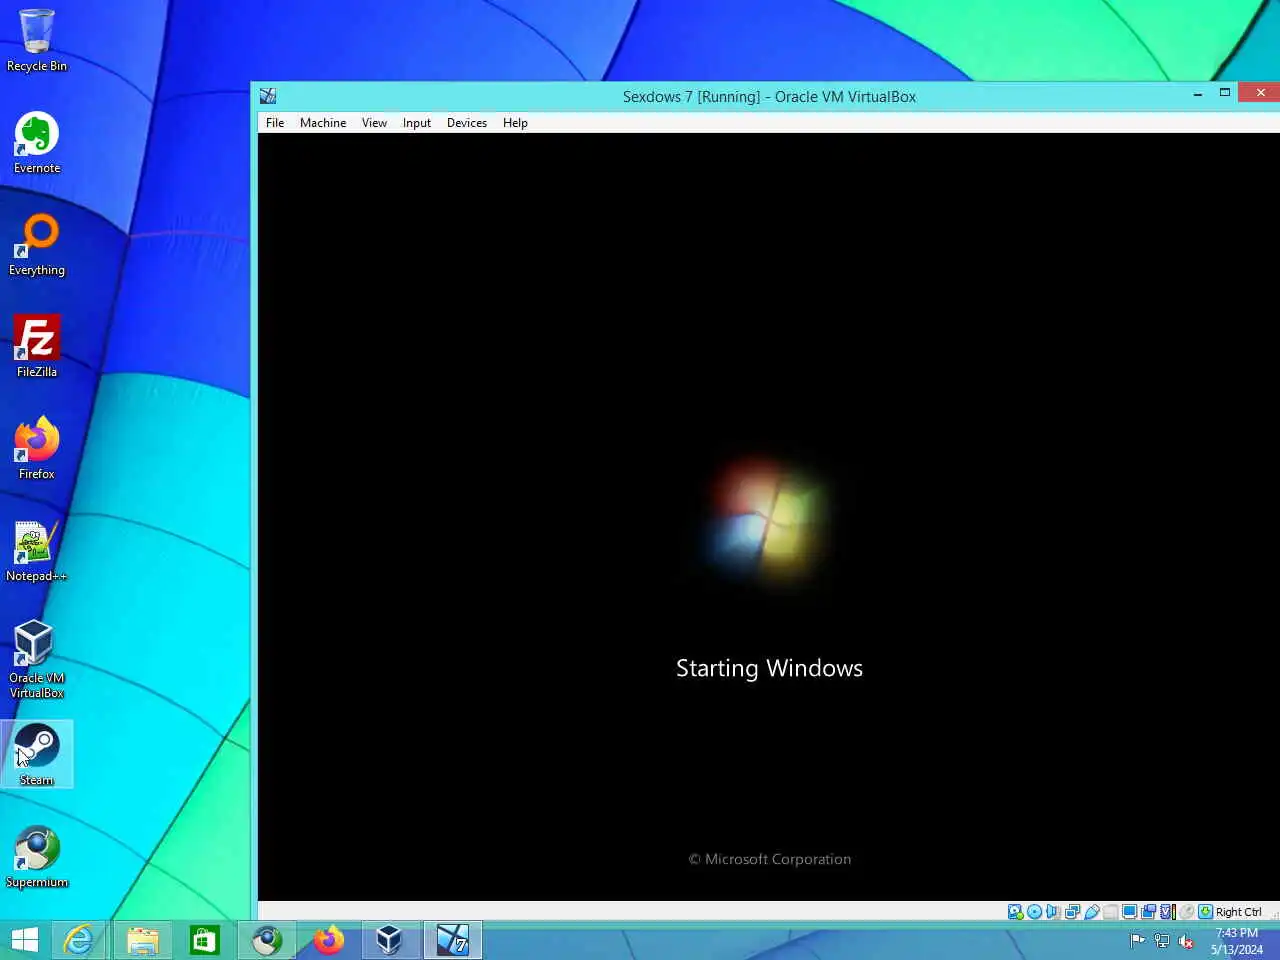Open the Action Center flag tray icon
Viewport: 1280px width, 960px height.
(1137, 940)
